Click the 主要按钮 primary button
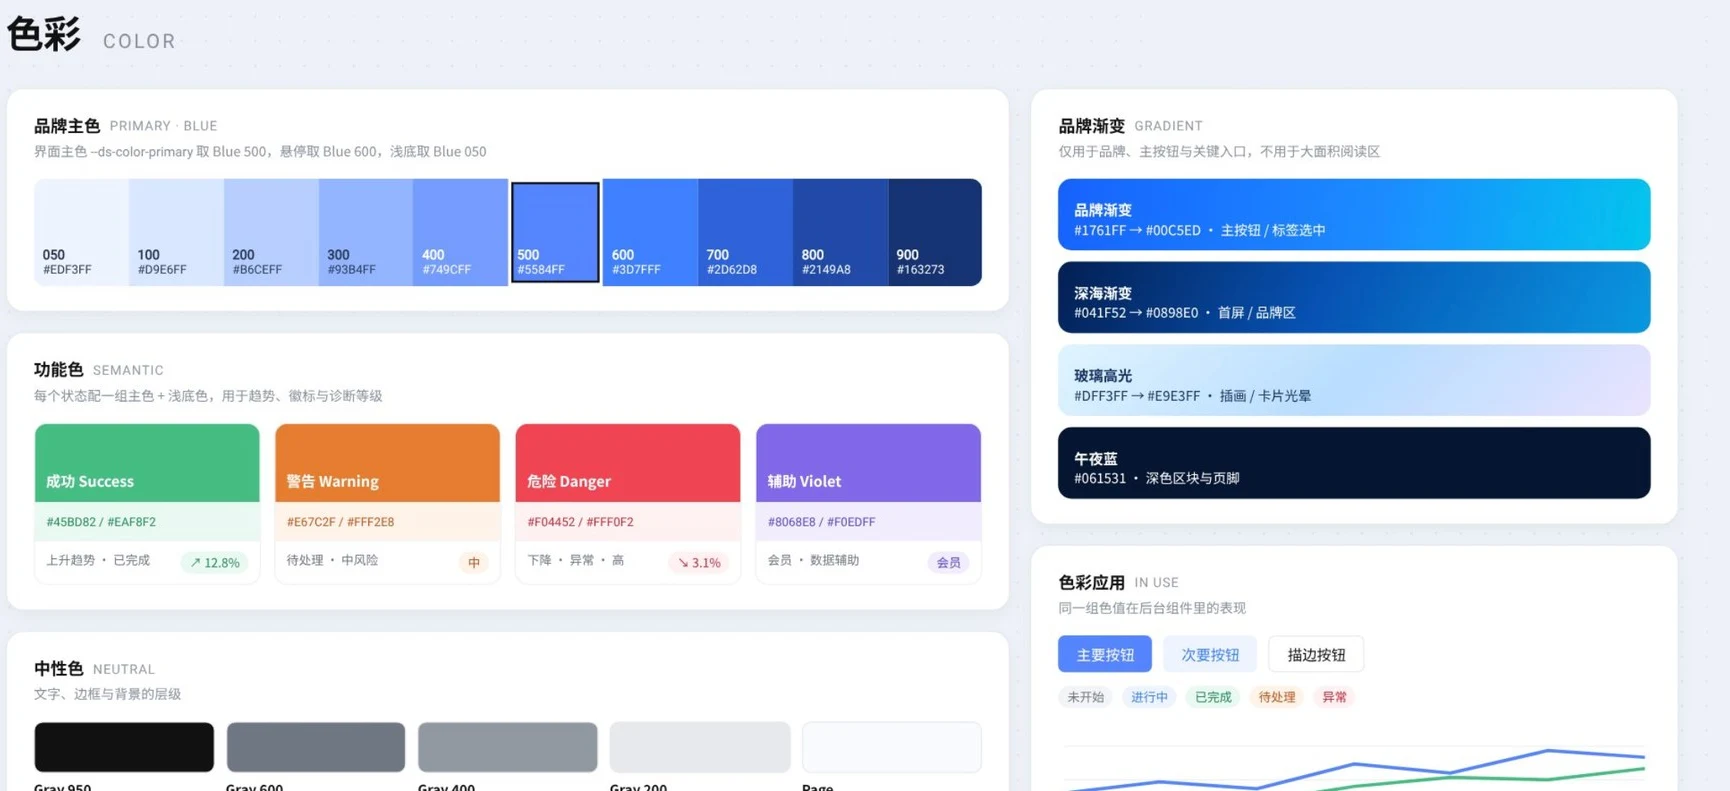Screen dimensions: 1730x791 pos(1105,654)
